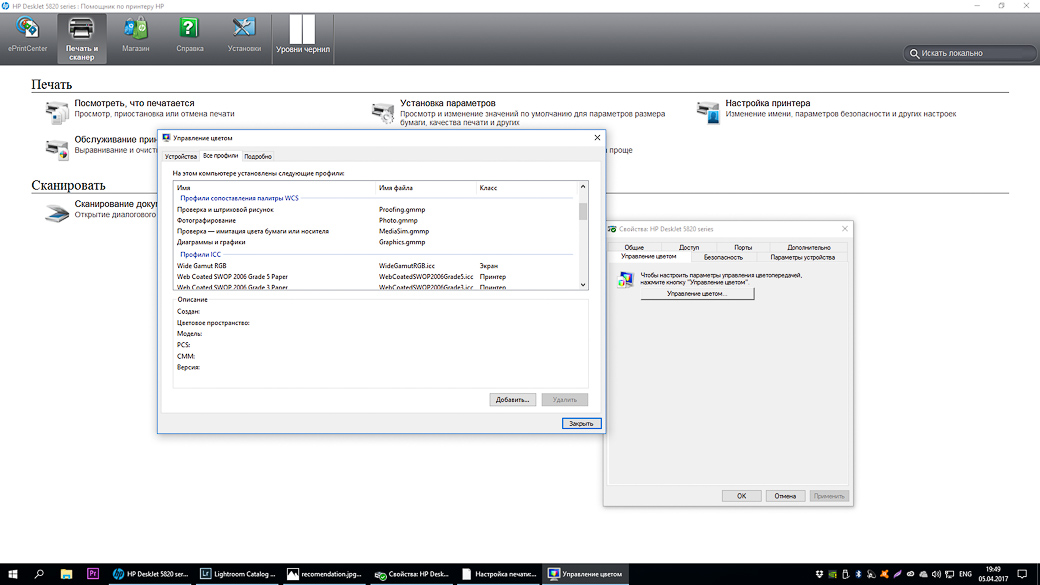Click Закрыть in the color management dialog
1040x585 pixels.
tap(582, 424)
